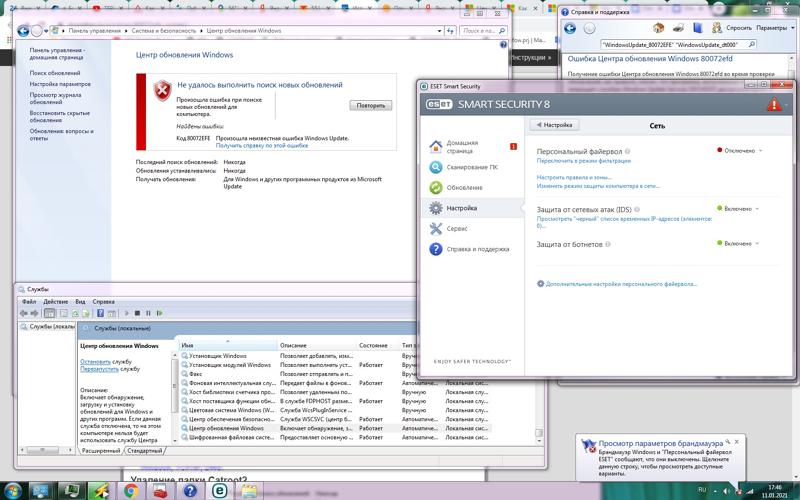The height and width of the screenshot is (500, 800).
Task: Open Help home page house icon
Action: 658,28
